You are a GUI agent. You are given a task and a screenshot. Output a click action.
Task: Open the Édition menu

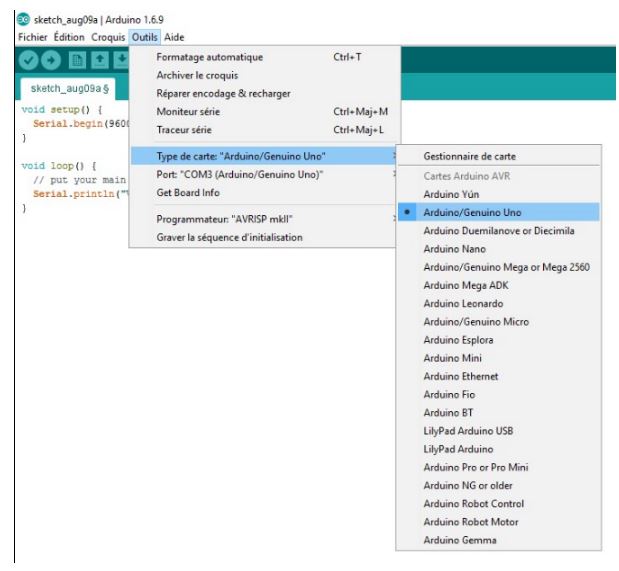coord(69,37)
